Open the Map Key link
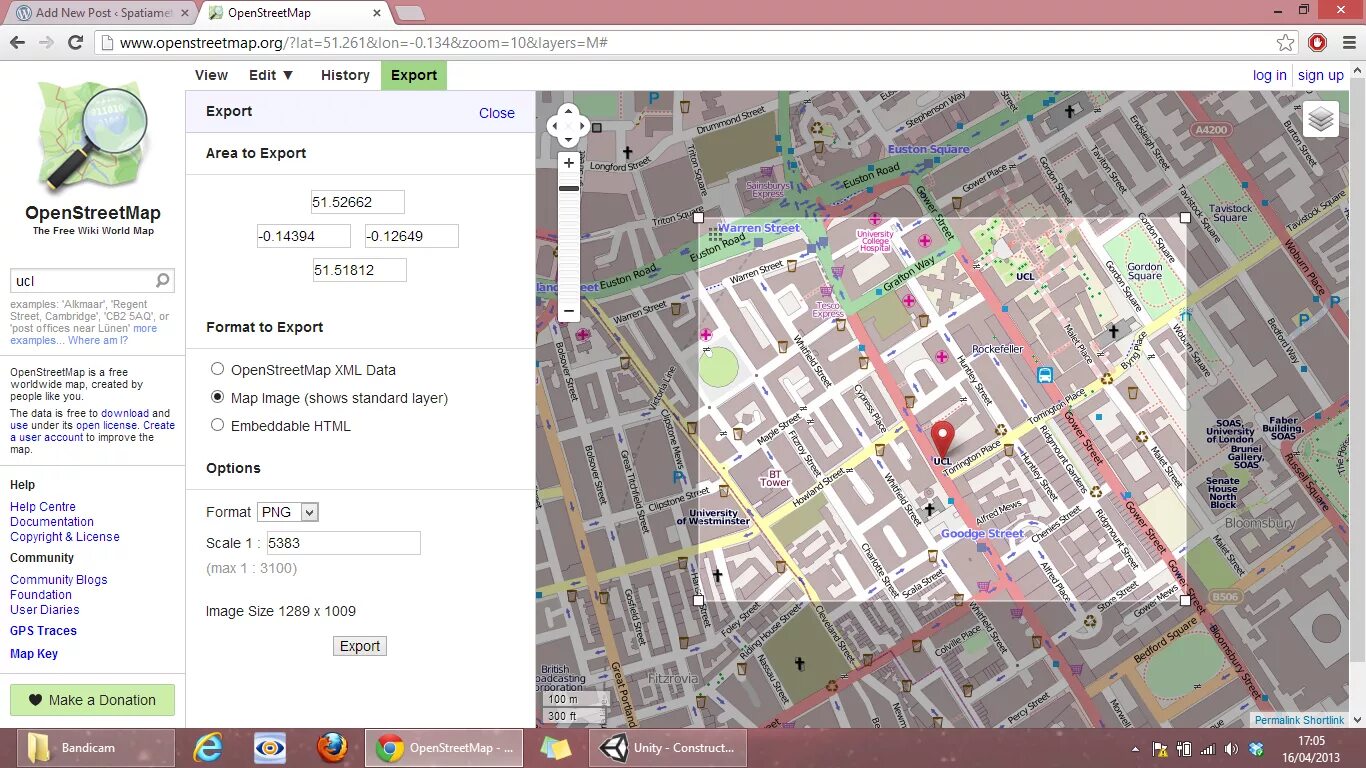Viewport: 1366px width, 768px height. [x=34, y=654]
